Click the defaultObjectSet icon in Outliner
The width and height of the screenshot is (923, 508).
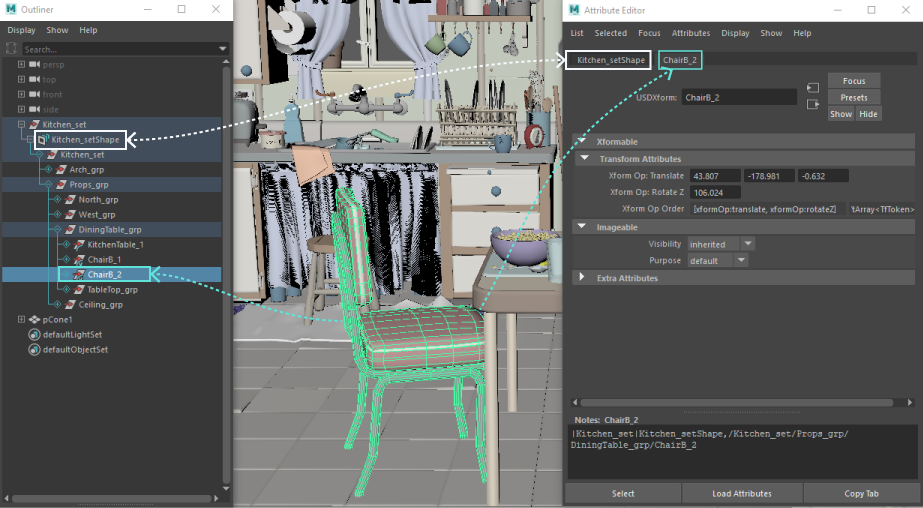click(34, 350)
